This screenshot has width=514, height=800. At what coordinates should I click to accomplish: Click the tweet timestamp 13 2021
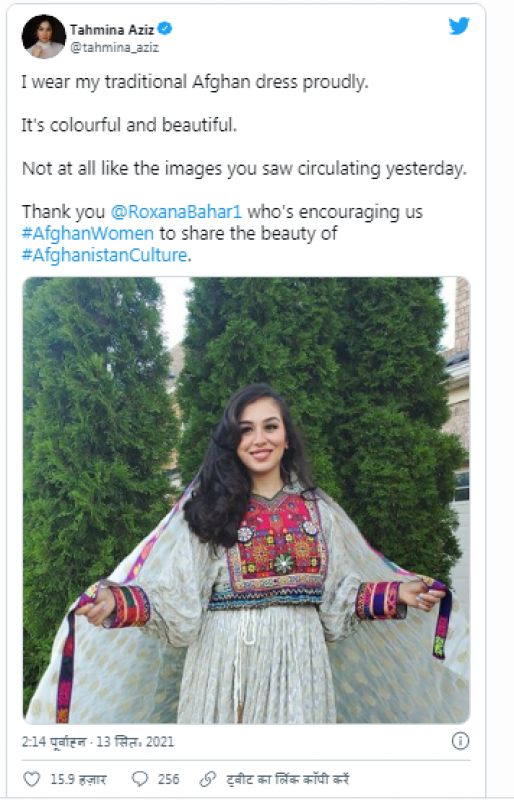click(97, 741)
